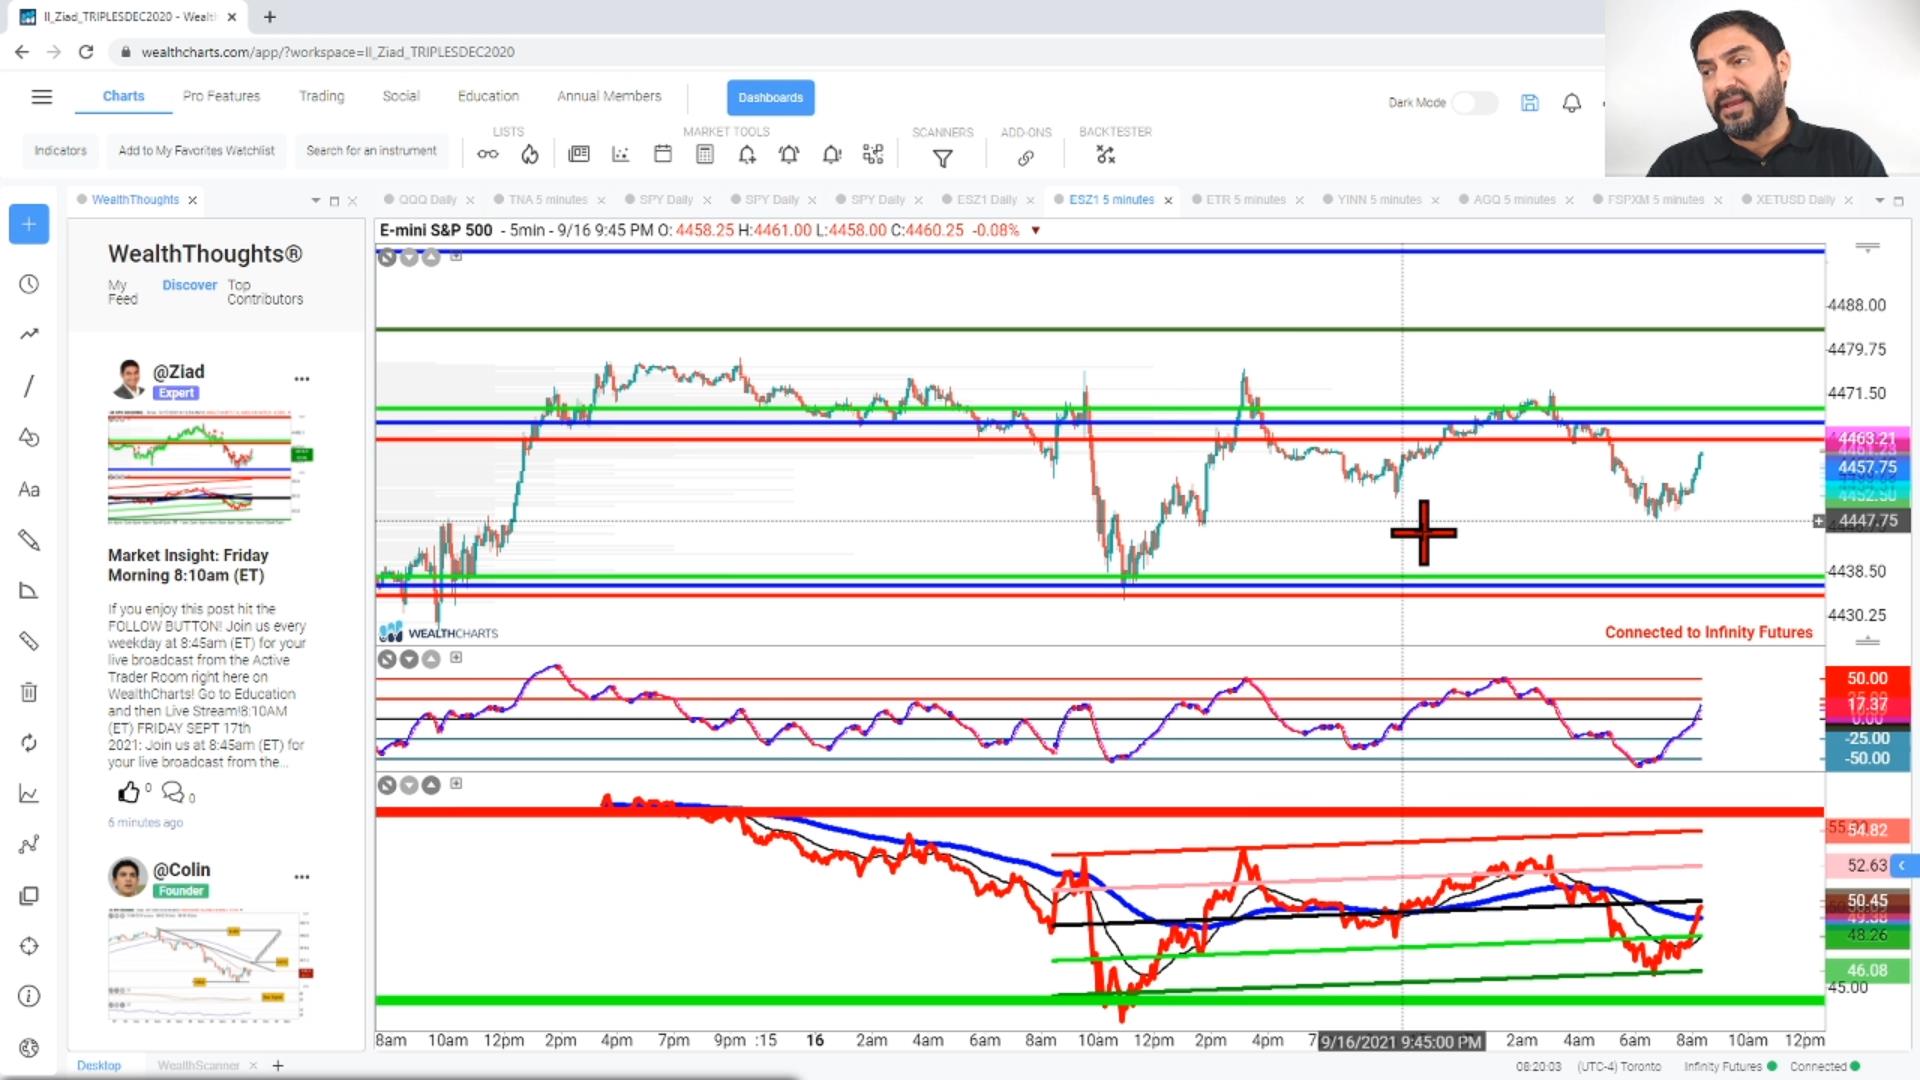Click the alert bell with exclamation icon
This screenshot has height=1080, width=1920.
[x=831, y=154]
